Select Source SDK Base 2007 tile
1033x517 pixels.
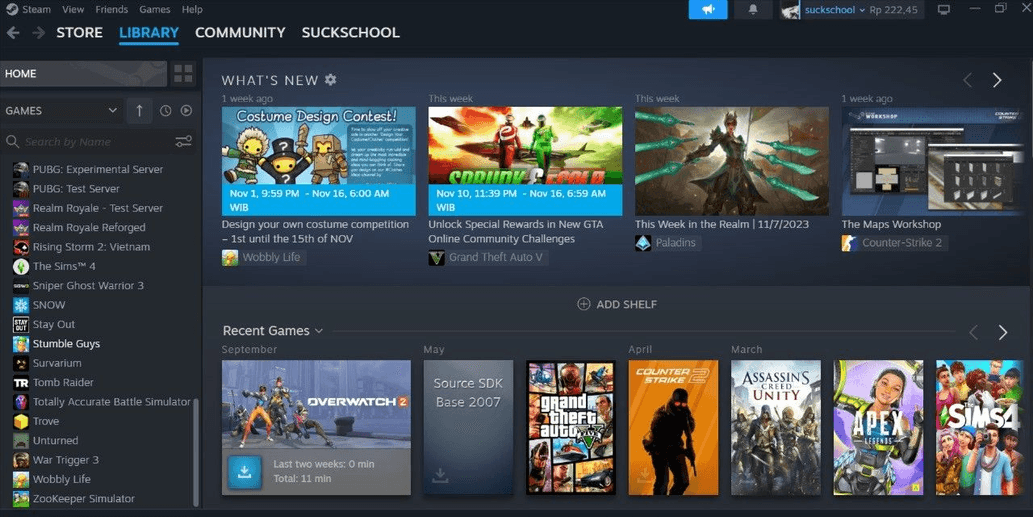[468, 427]
